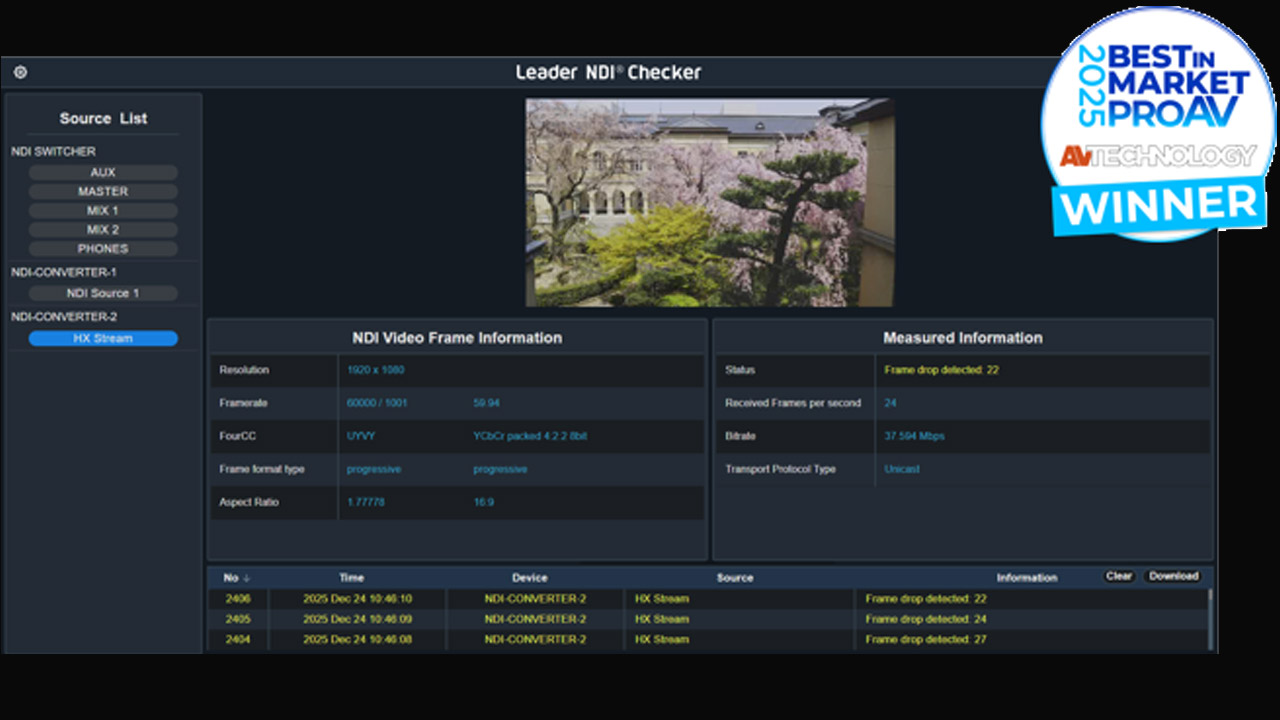Open the settings gear icon
This screenshot has width=1280, height=720.
pyautogui.click(x=20, y=72)
